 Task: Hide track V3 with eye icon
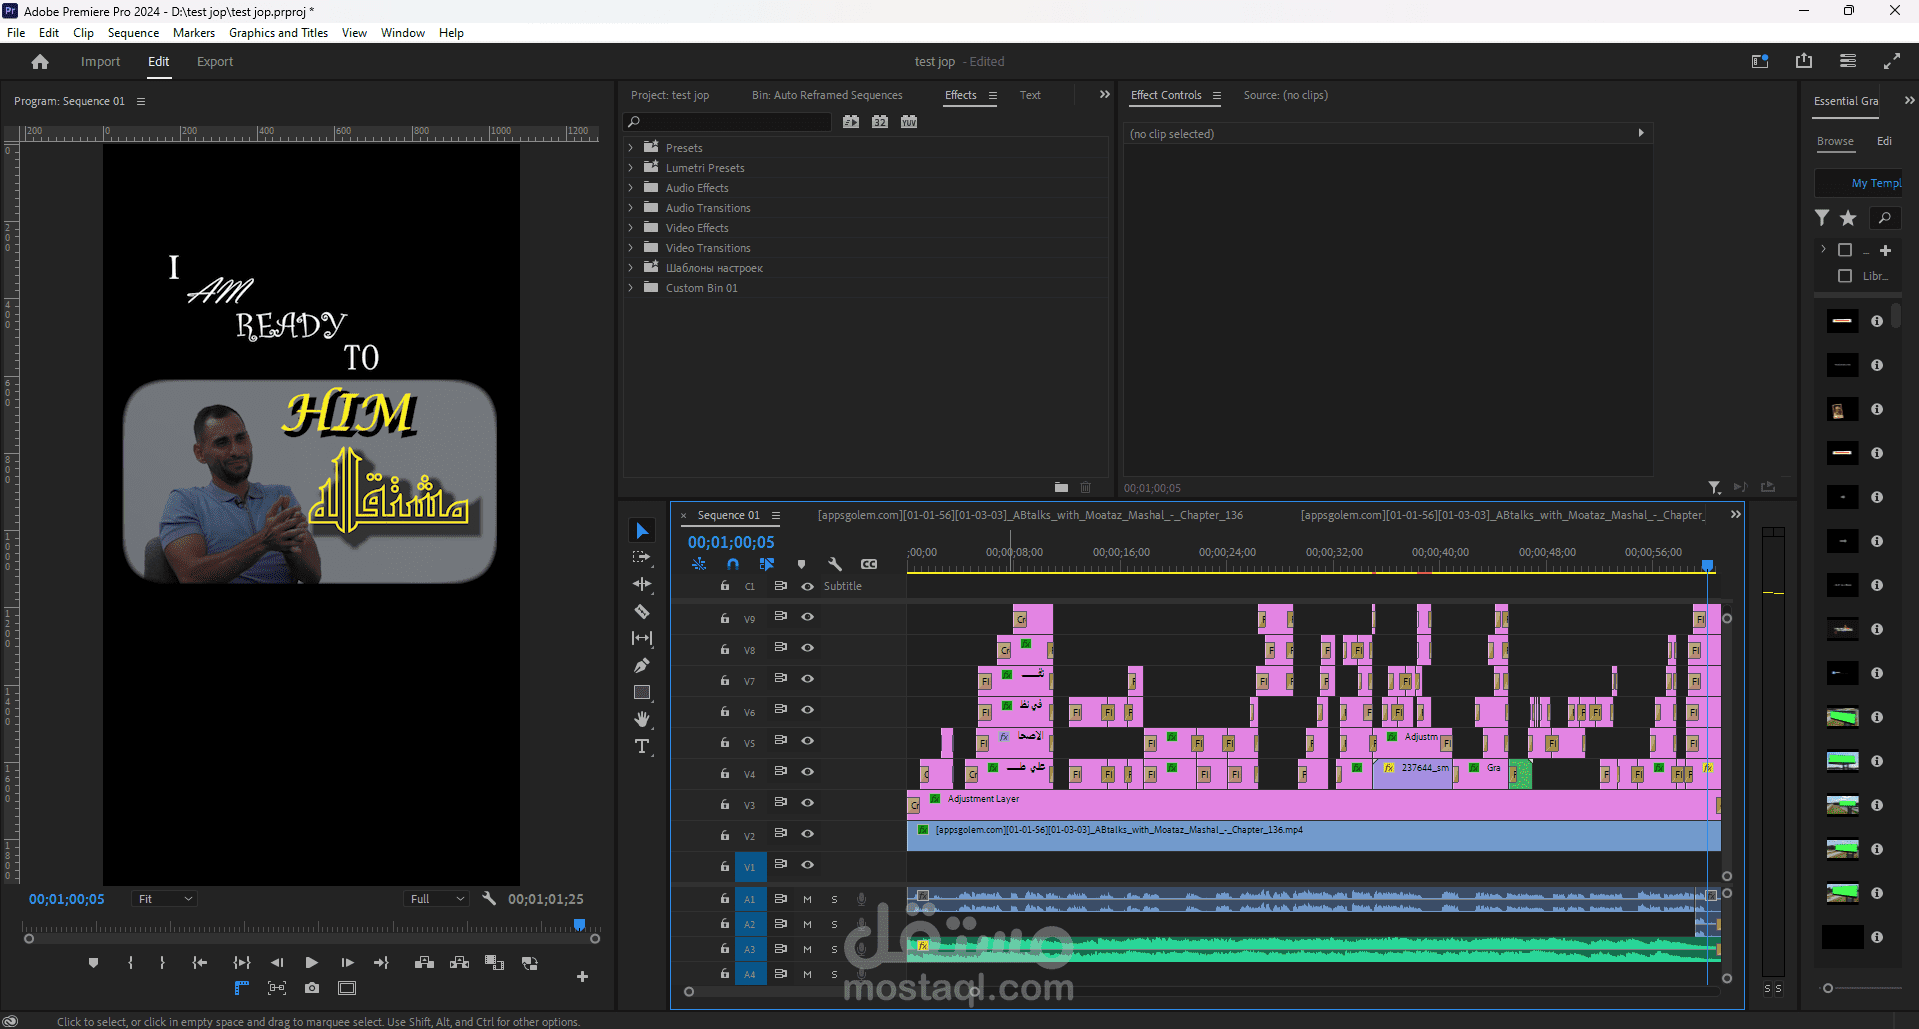(807, 803)
